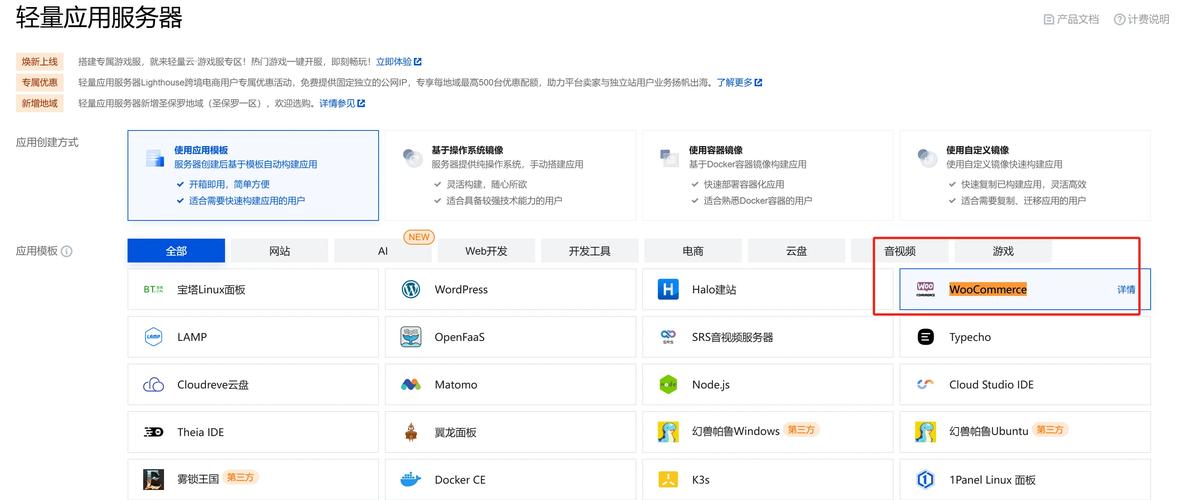The height and width of the screenshot is (500, 1180).
Task: Click the Cloudreve云盘 cloud icon
Action: 154,385
